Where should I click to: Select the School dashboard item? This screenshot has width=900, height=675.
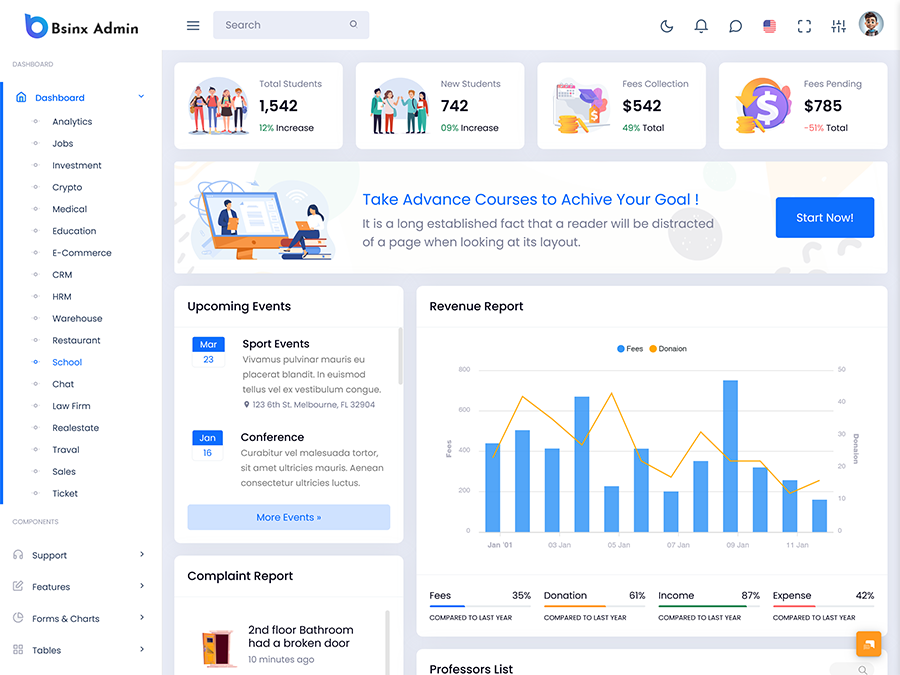[67, 362]
